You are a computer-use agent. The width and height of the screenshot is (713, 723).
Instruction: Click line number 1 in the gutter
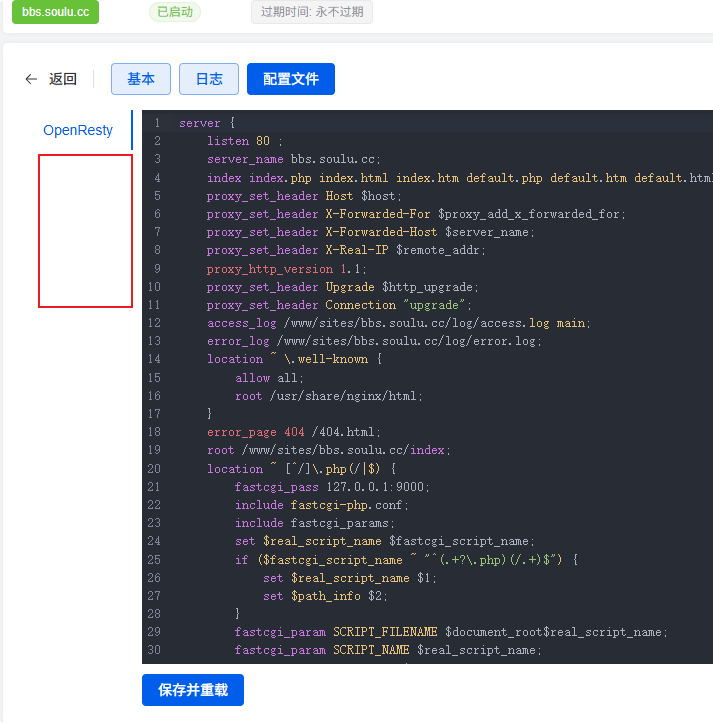[x=157, y=123]
